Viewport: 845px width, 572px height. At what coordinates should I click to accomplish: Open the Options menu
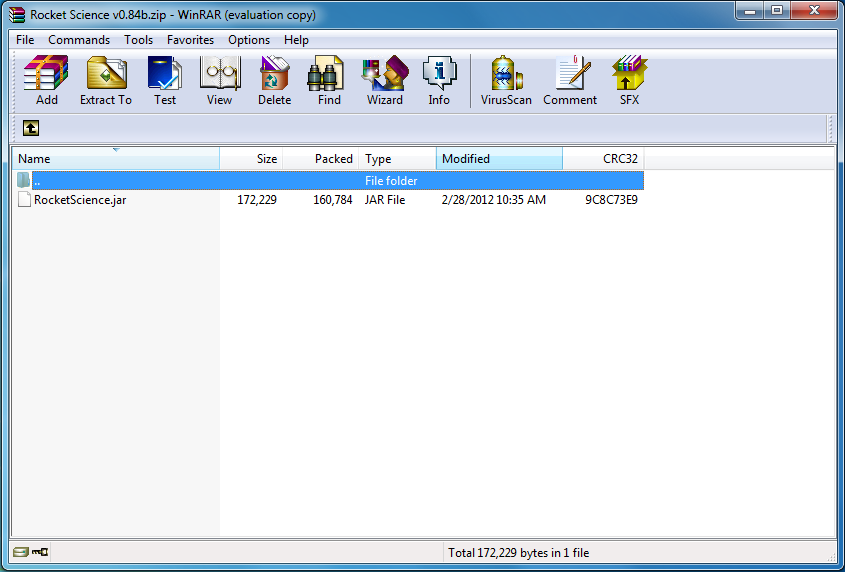pyautogui.click(x=249, y=40)
